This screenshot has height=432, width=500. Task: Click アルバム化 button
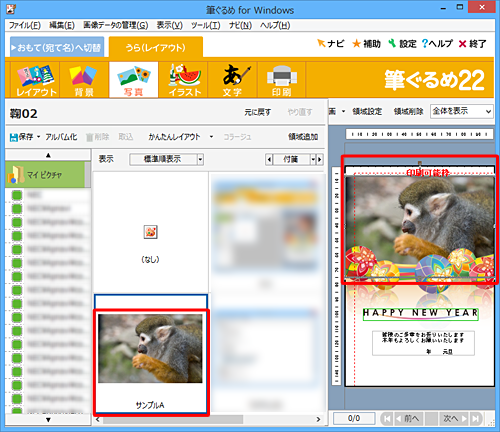point(61,137)
